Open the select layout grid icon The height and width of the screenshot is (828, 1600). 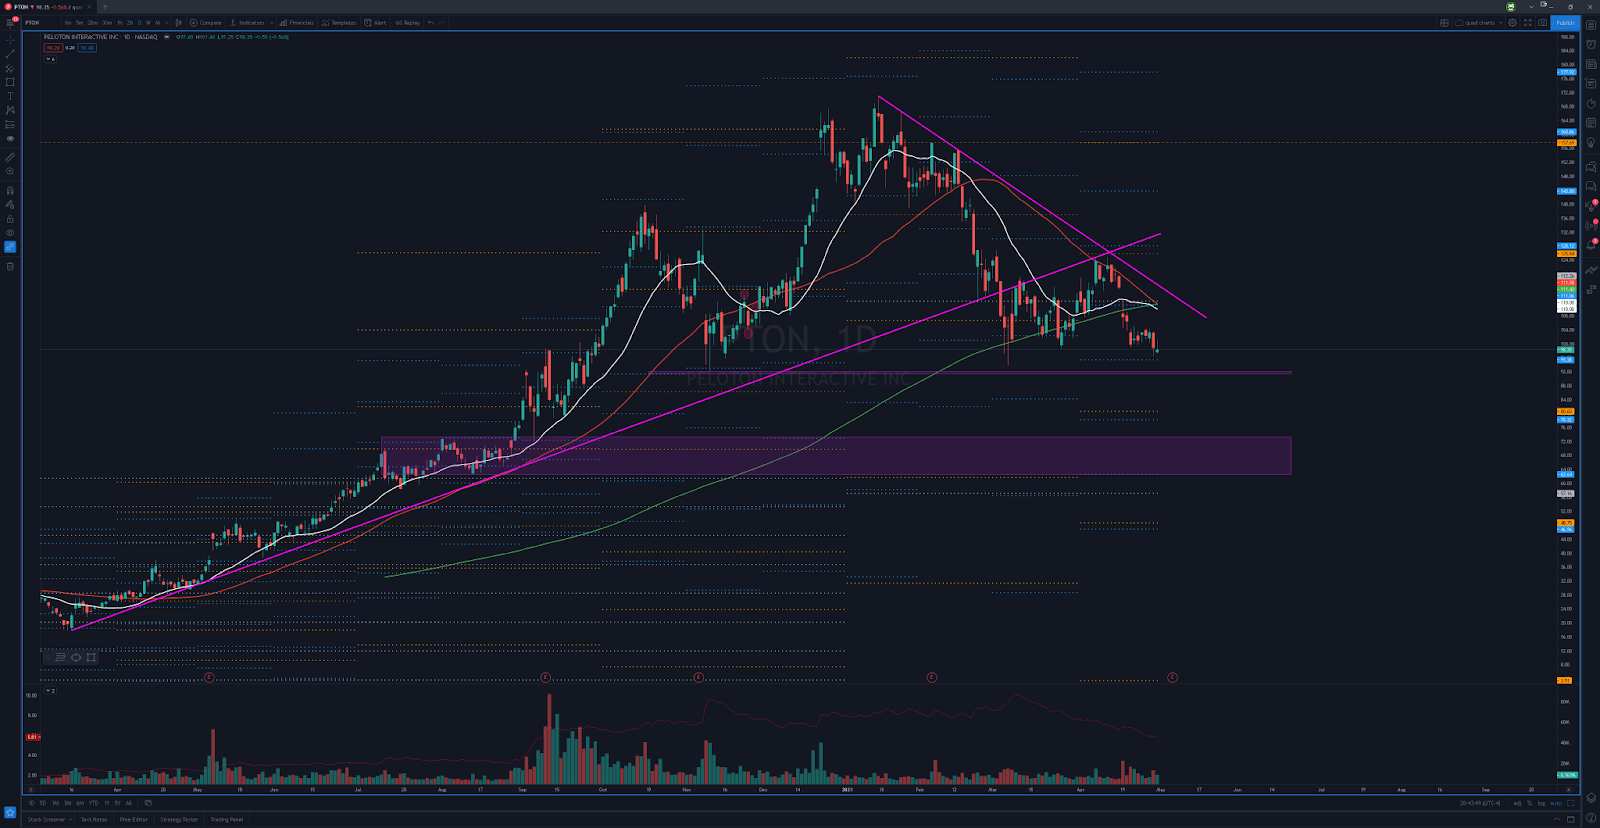pos(1444,23)
